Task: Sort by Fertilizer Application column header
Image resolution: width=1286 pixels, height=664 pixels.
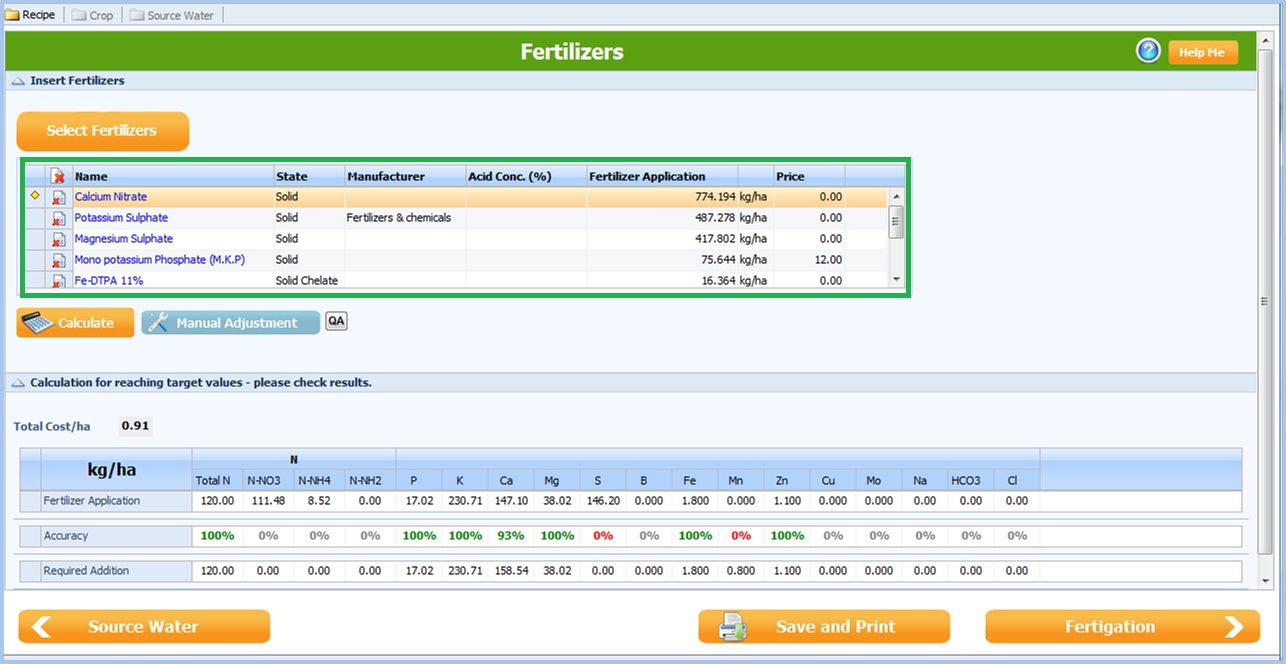Action: [662, 176]
